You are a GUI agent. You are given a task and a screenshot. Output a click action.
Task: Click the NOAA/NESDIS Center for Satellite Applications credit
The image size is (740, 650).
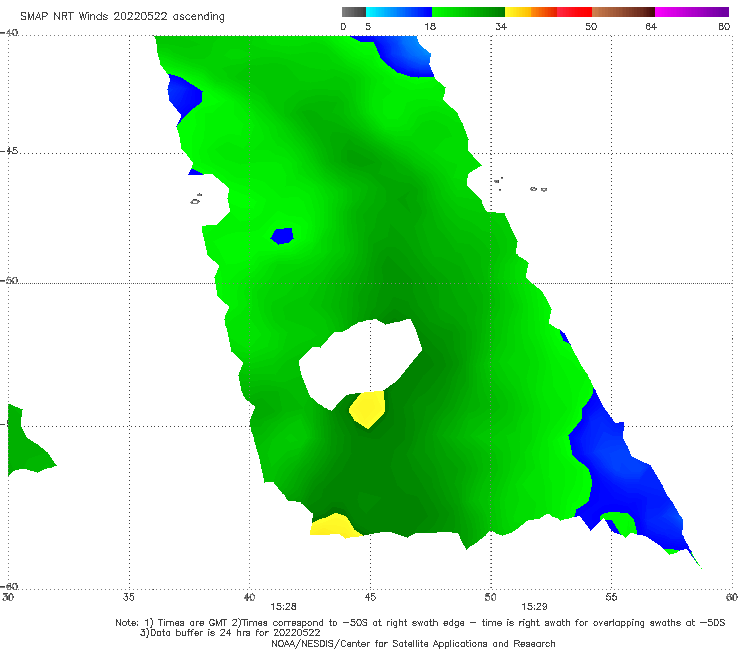[413, 643]
